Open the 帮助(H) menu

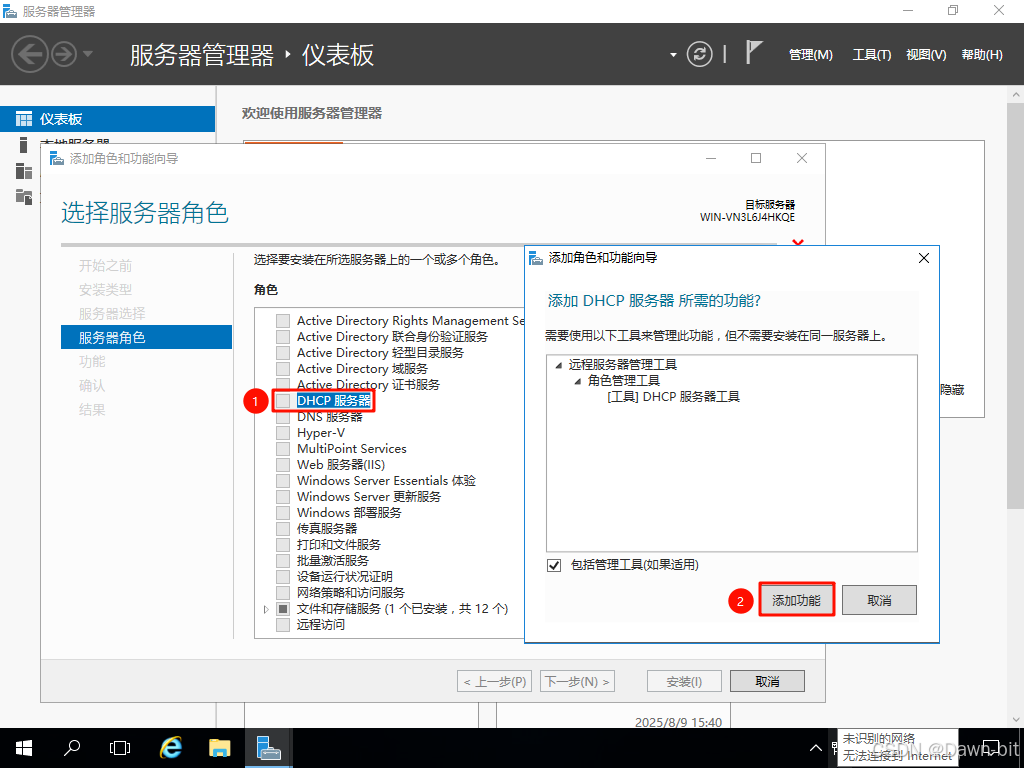click(982, 55)
